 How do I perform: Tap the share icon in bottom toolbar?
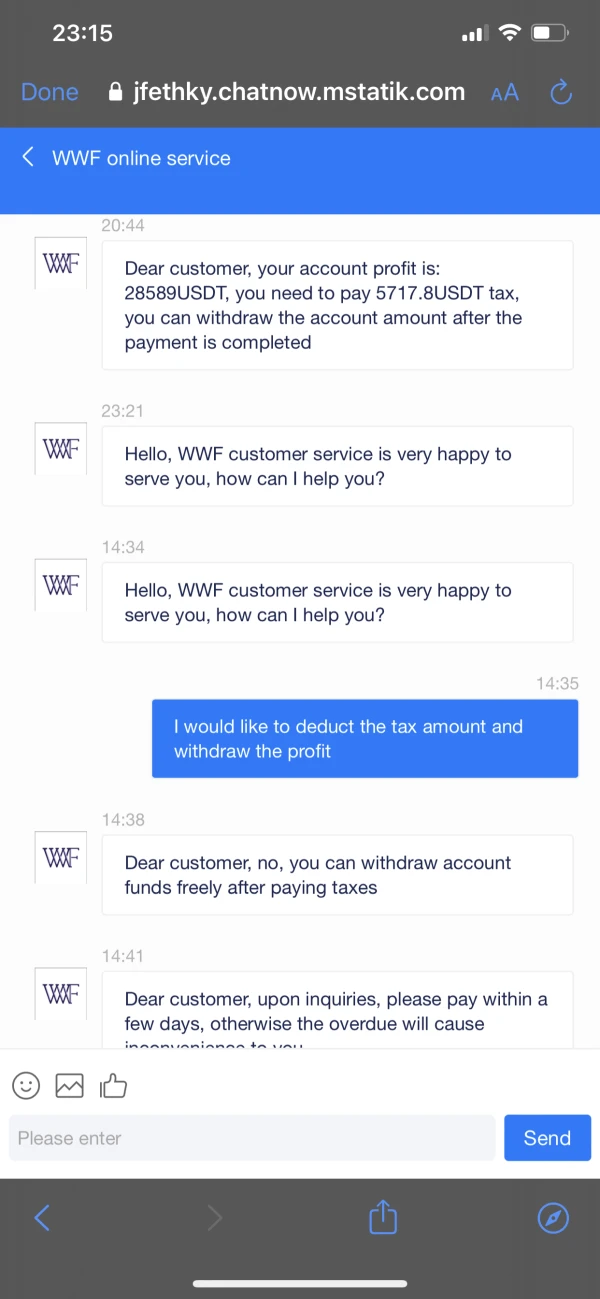pos(383,1217)
